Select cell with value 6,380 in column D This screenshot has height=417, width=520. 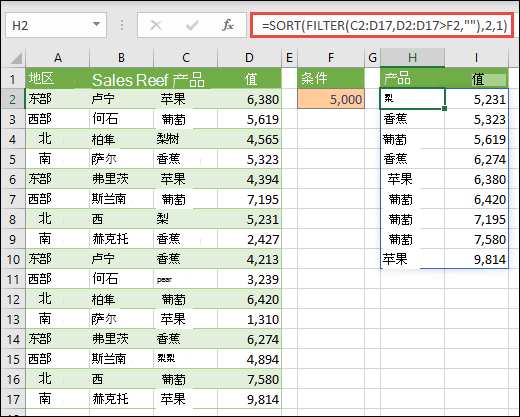(x=249, y=99)
